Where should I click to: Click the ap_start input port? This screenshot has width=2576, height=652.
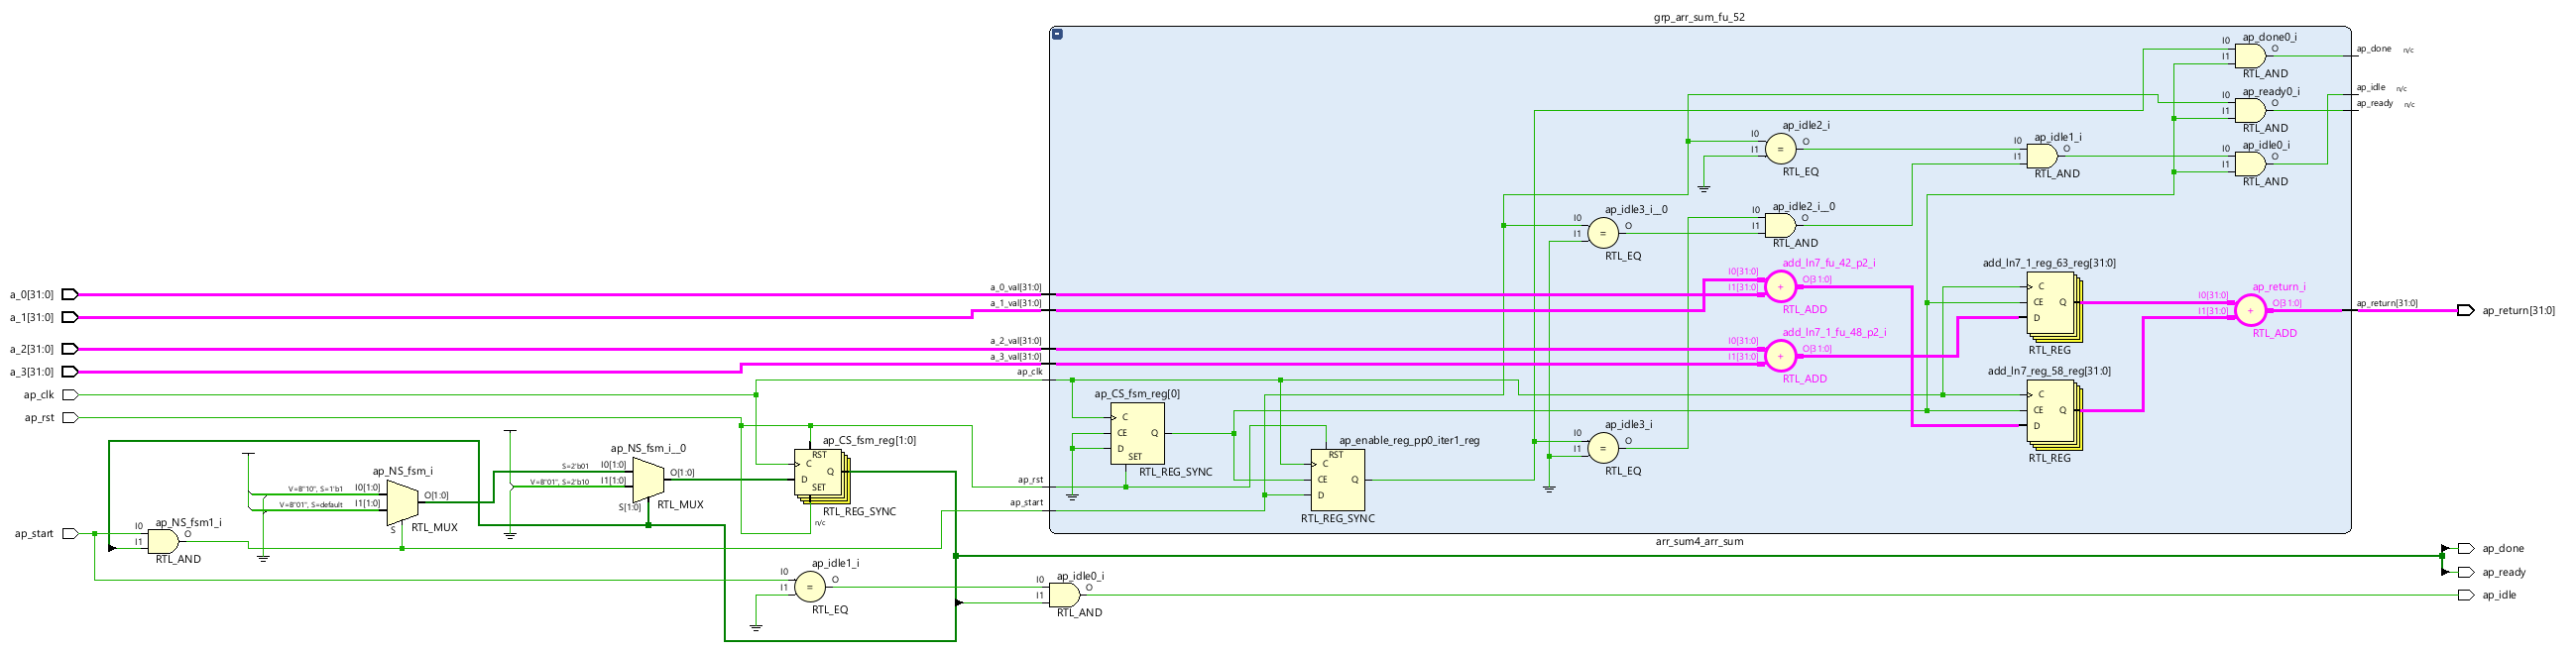pos(70,534)
